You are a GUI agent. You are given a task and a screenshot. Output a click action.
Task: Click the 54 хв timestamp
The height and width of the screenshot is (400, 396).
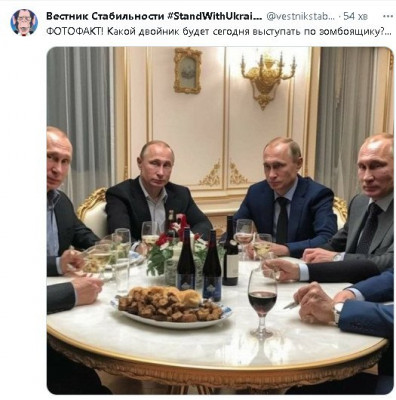pyautogui.click(x=355, y=16)
